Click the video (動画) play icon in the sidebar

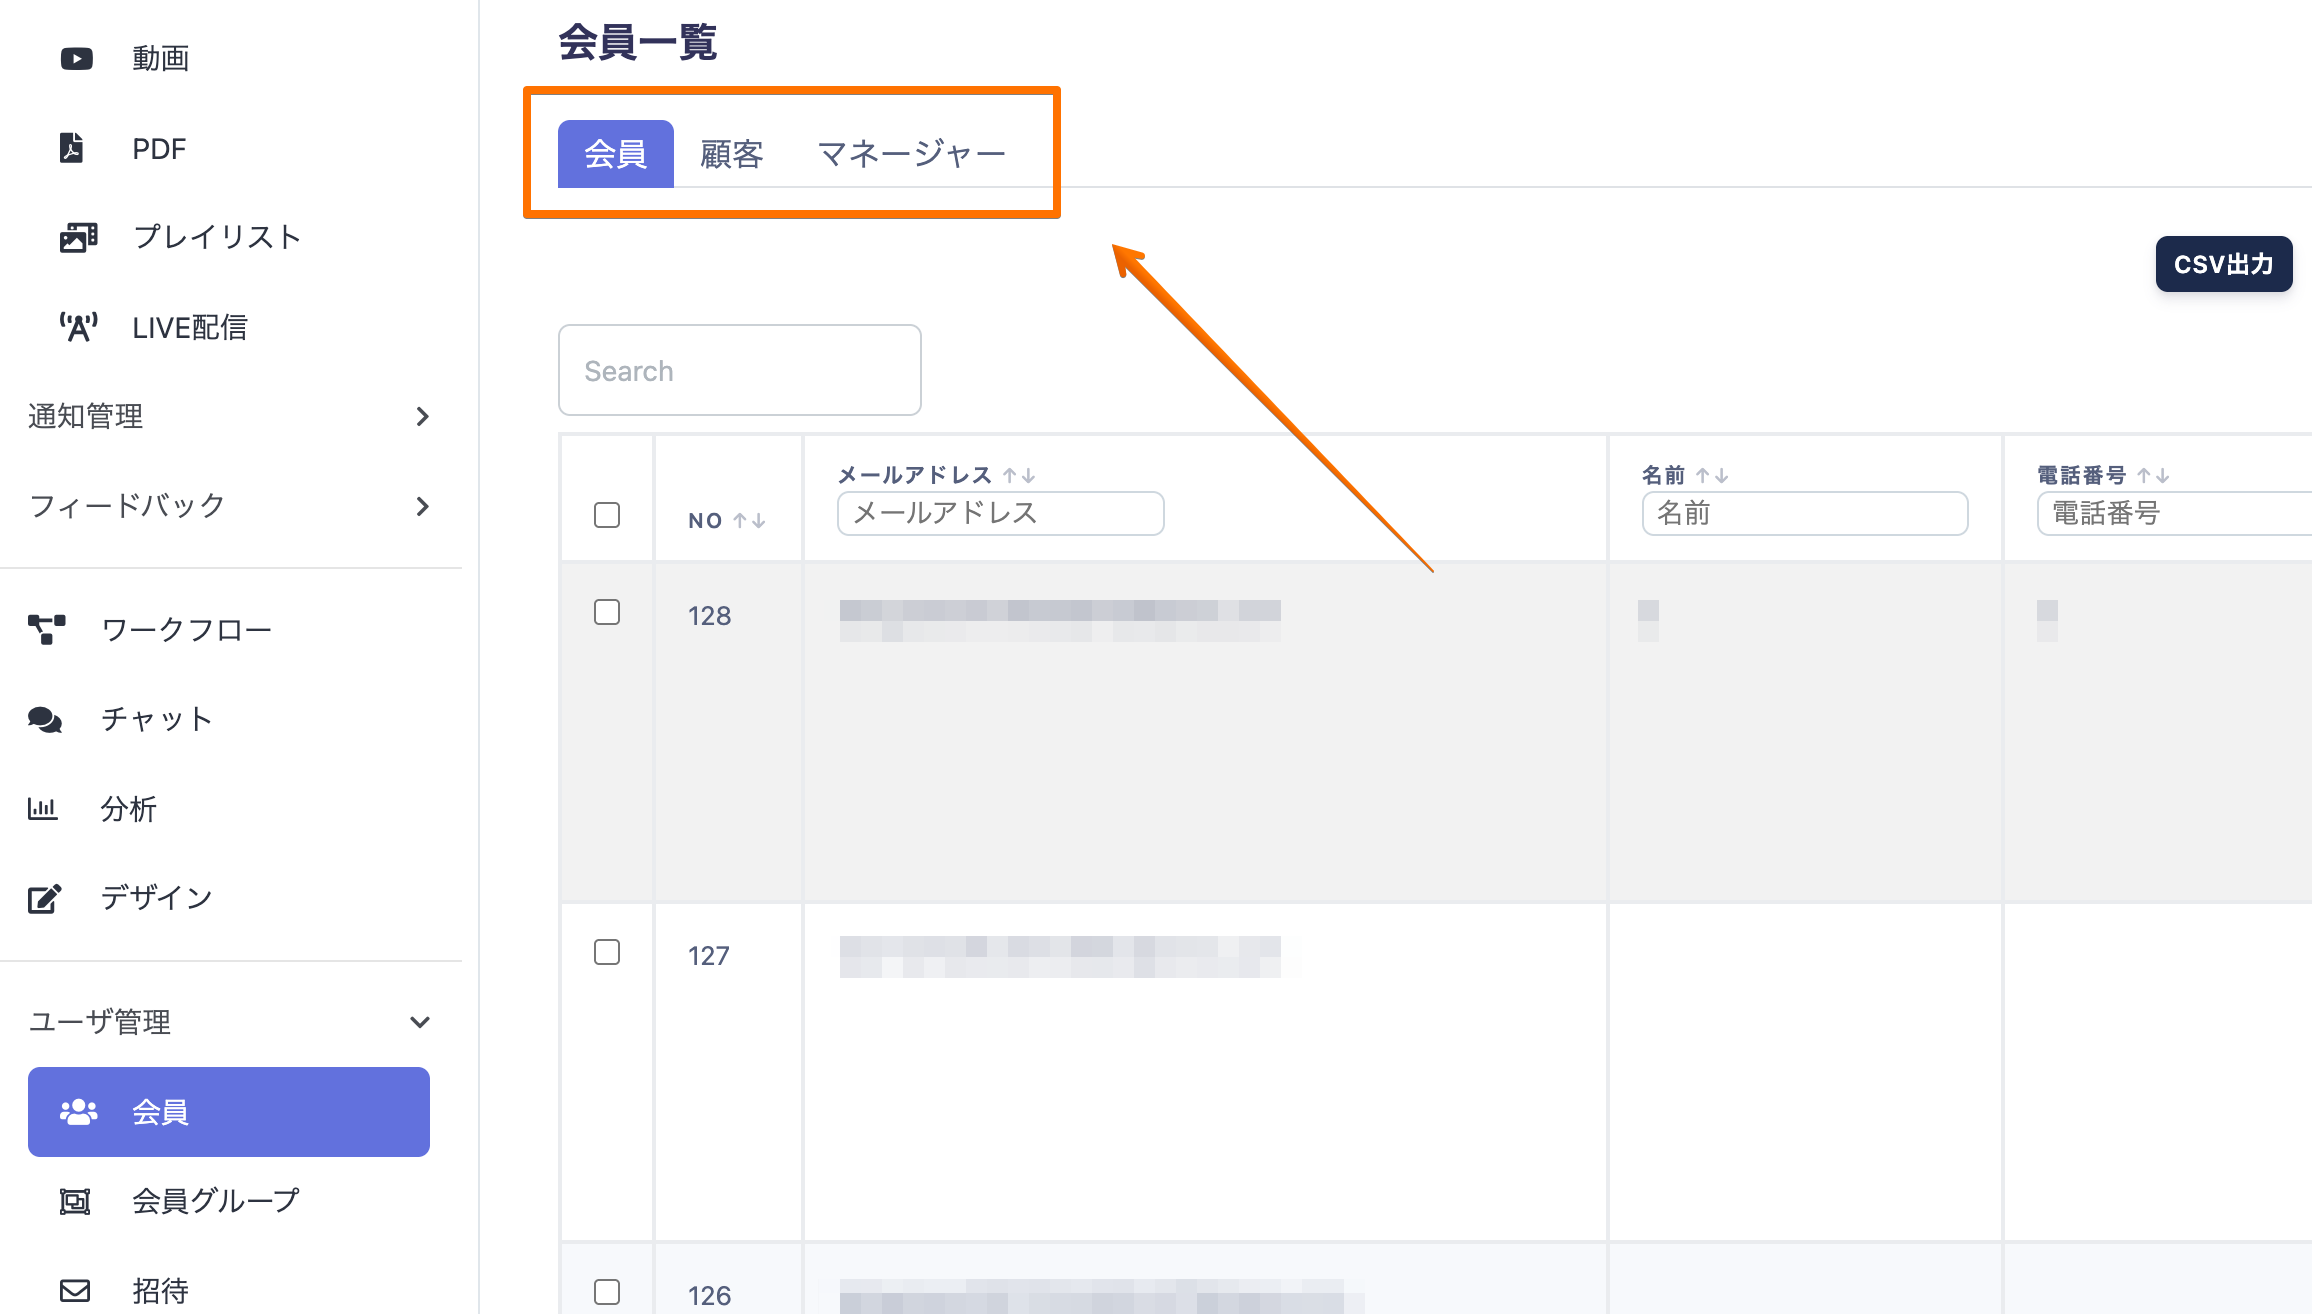click(77, 59)
